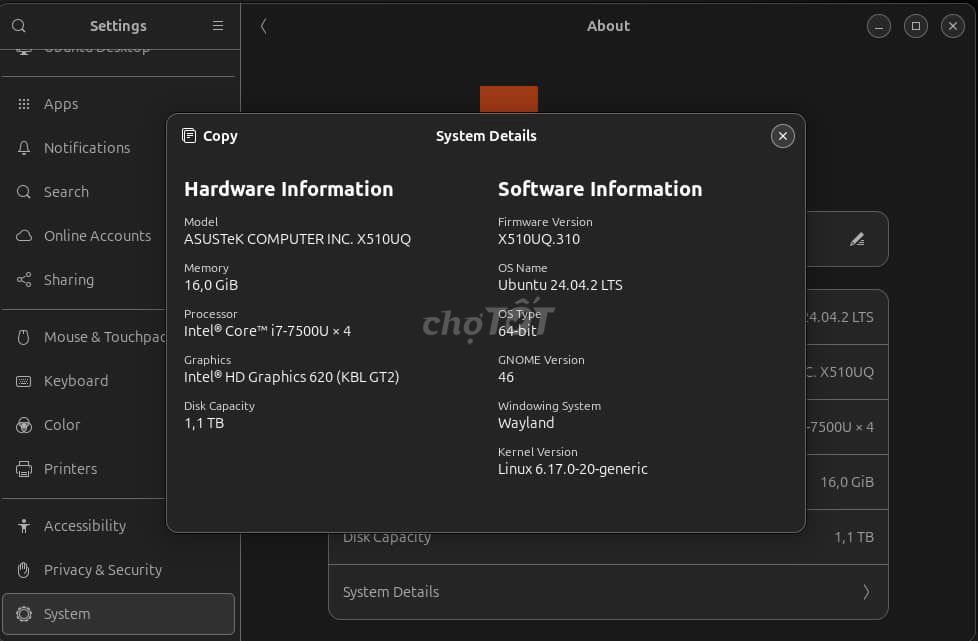
Task: Click the graphics text Intel HD Graphics 620
Action: (x=291, y=377)
